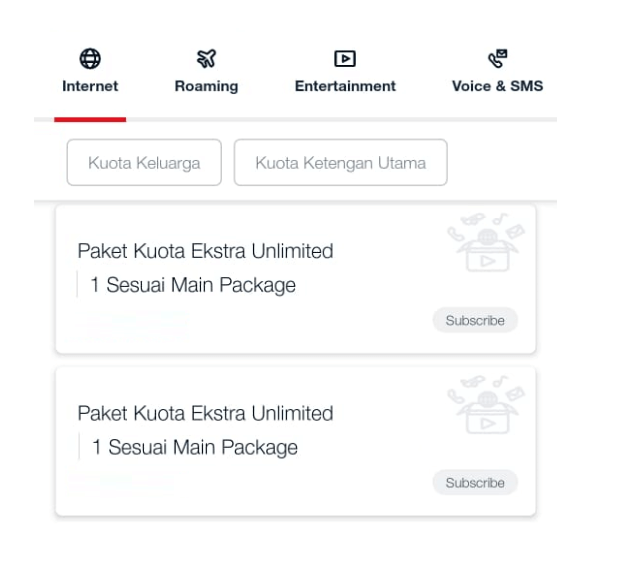This screenshot has height=569, width=629.
Task: Click the globe icon above Internet
Action: point(90,59)
